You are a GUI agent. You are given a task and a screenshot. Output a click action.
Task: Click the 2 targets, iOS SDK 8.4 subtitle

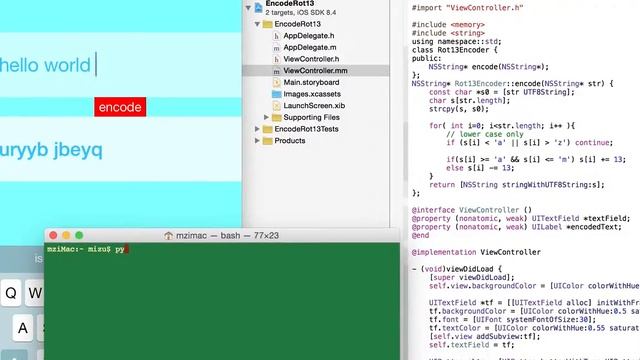301,13
